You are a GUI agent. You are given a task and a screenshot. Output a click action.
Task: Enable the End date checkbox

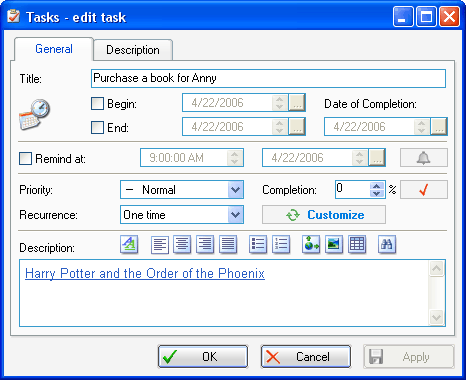pyautogui.click(x=97, y=127)
